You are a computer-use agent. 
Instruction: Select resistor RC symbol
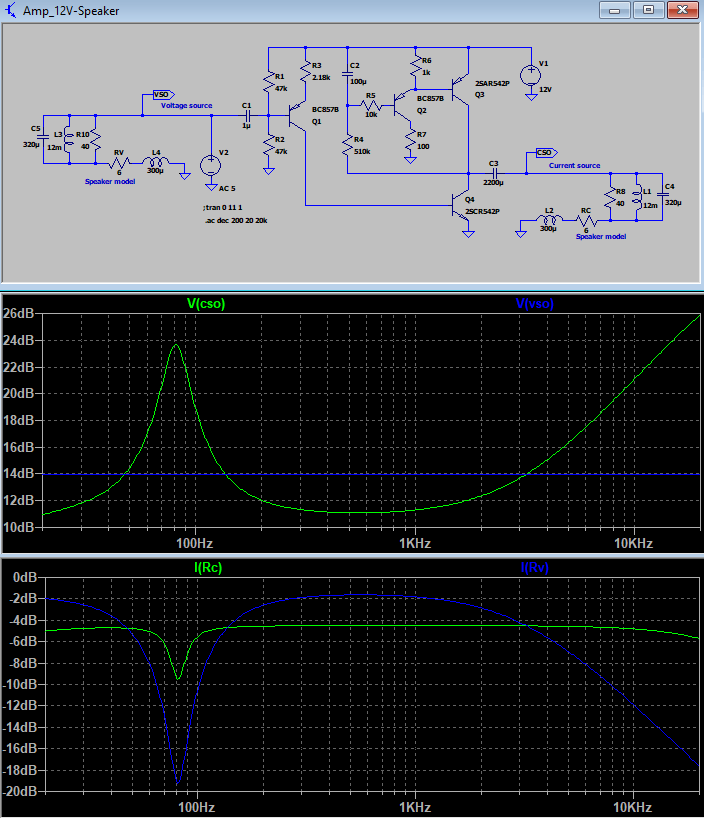coord(586,221)
